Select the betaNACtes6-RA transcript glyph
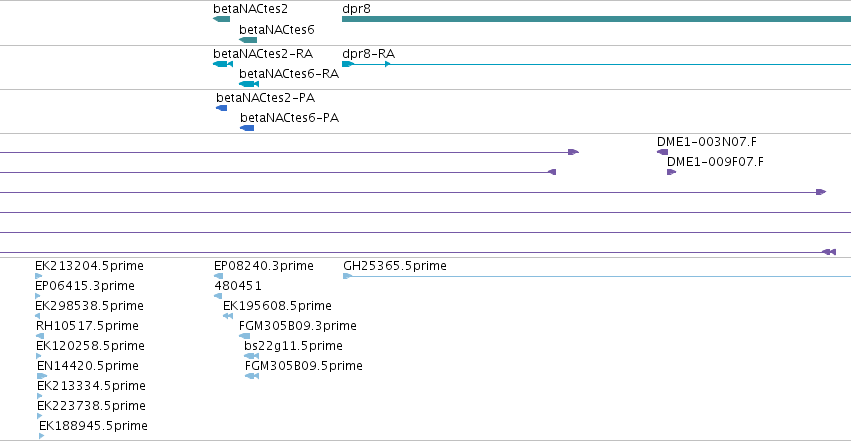 pyautogui.click(x=249, y=84)
